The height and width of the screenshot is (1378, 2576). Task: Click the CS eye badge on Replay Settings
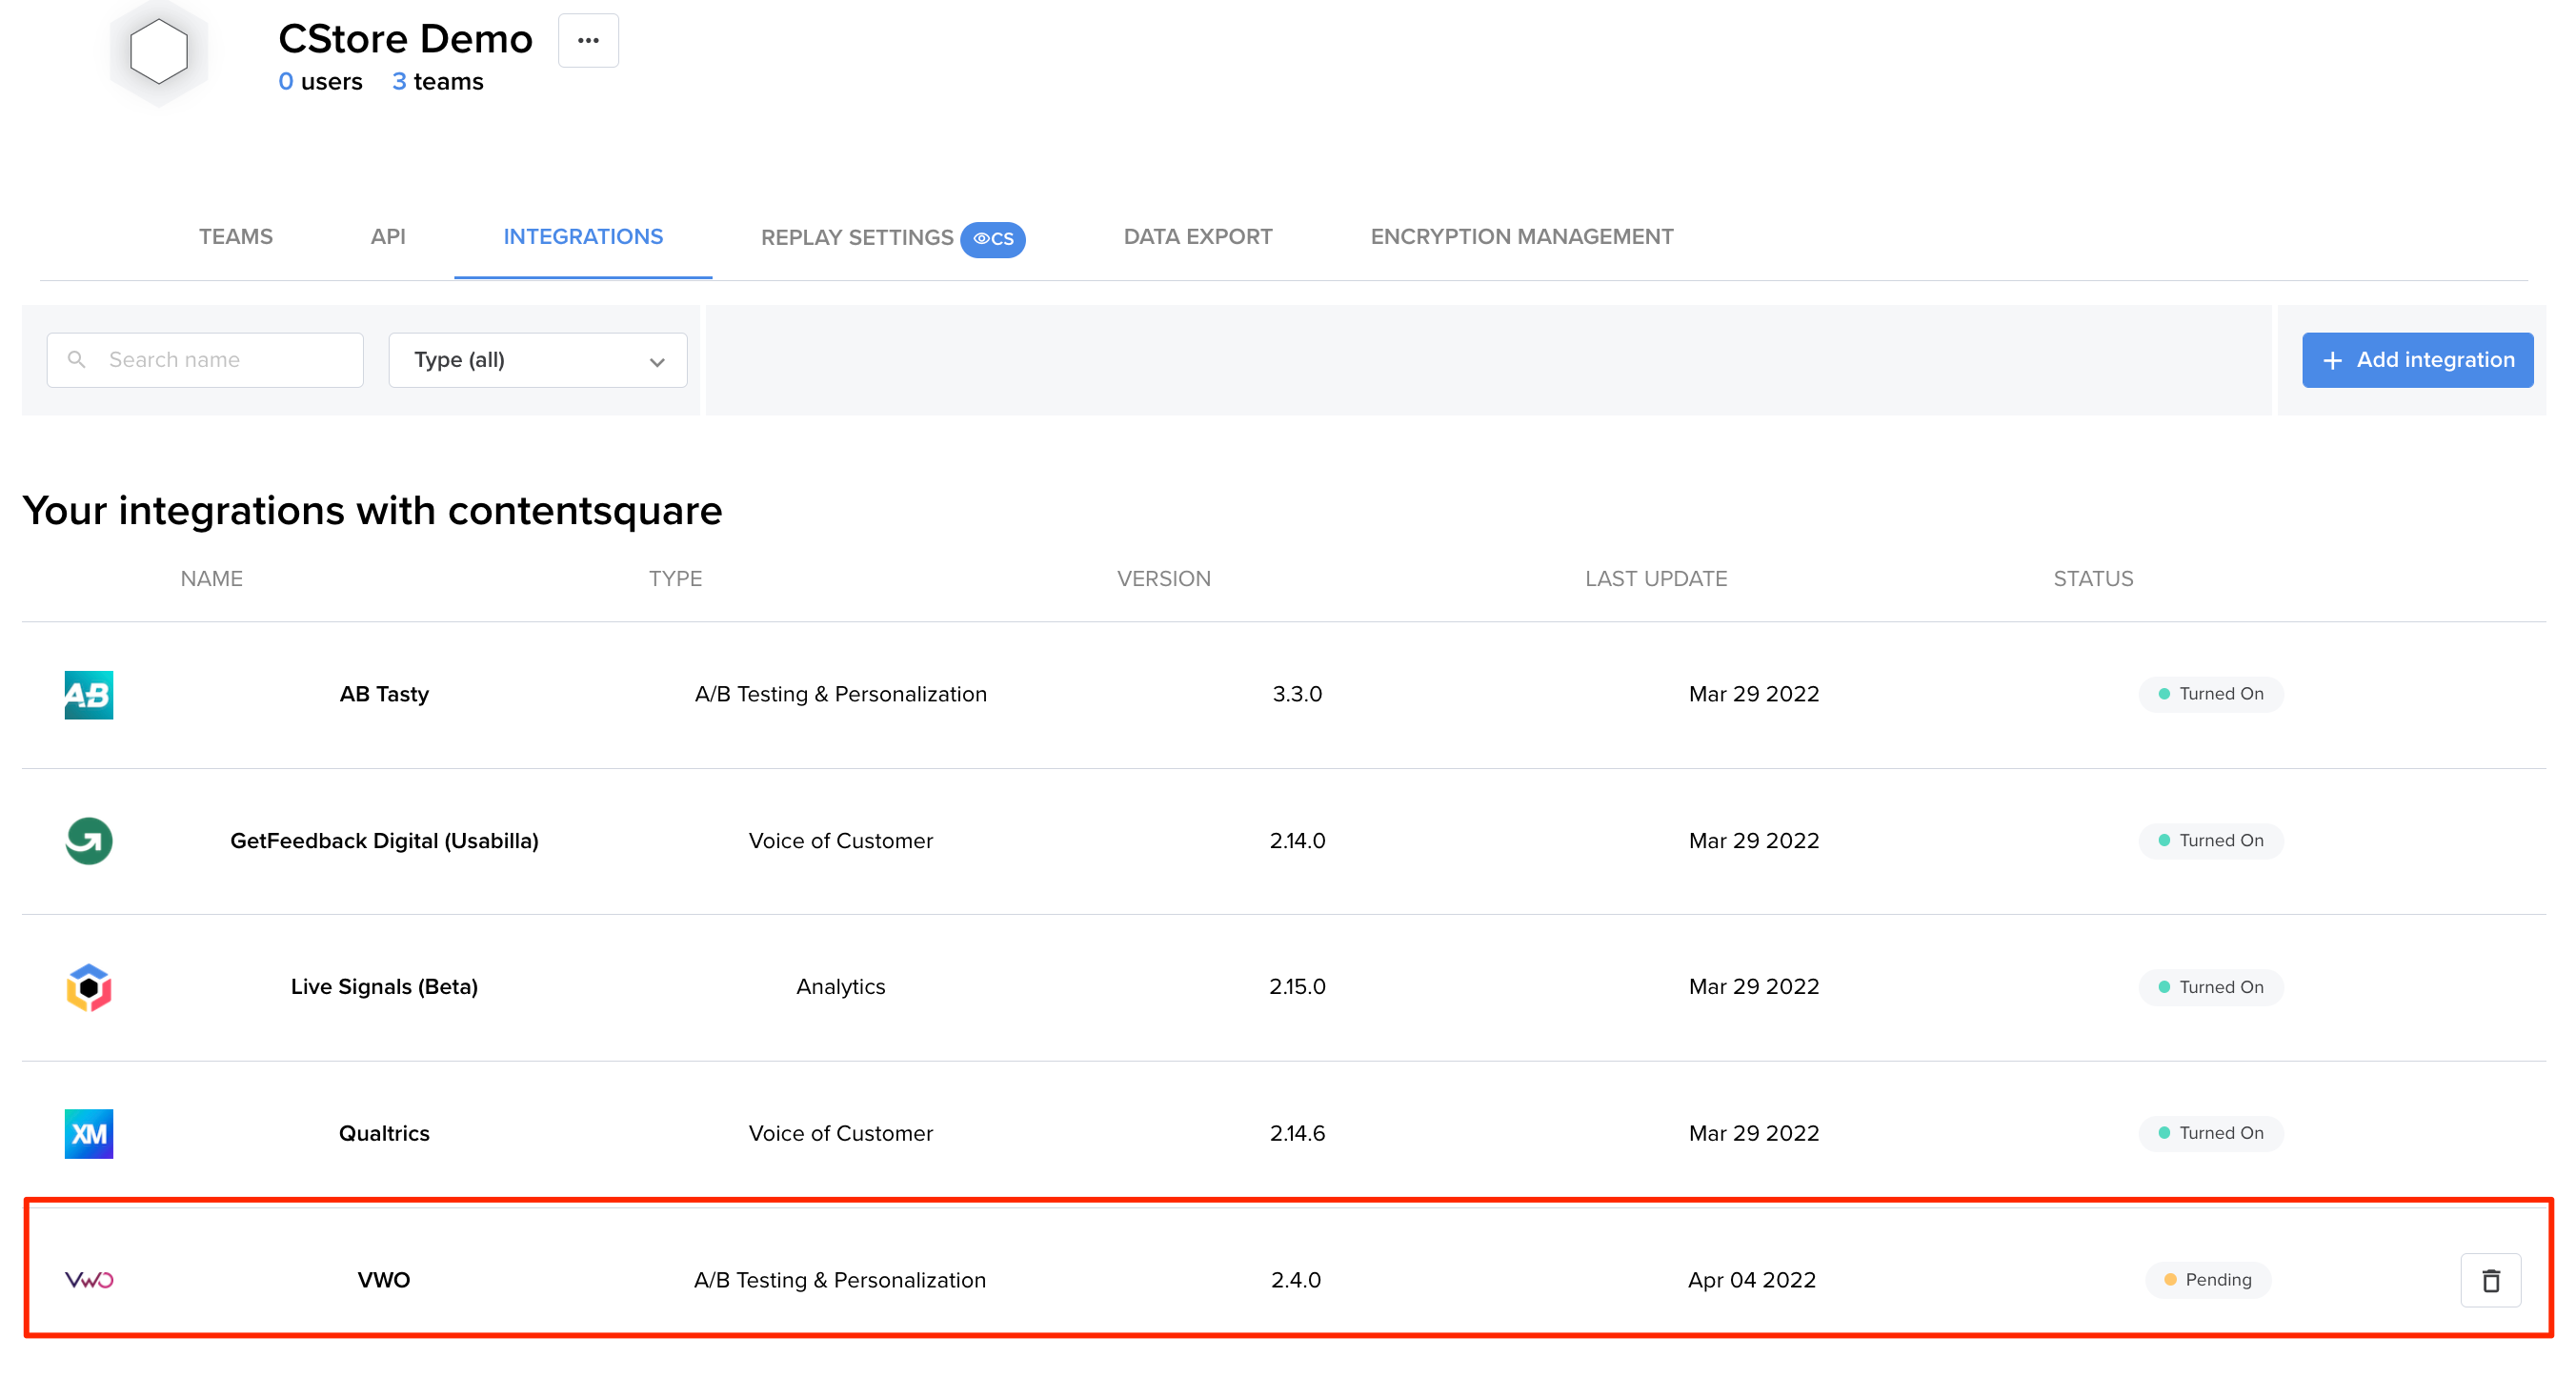[993, 239]
